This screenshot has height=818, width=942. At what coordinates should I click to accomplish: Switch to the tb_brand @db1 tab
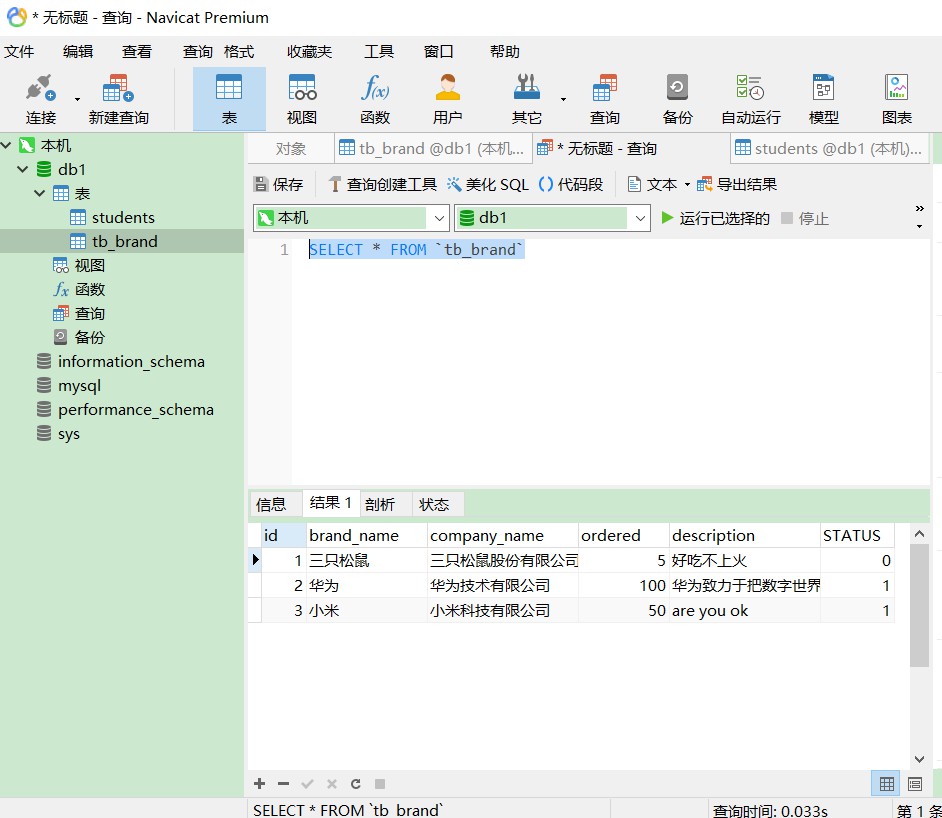[x=433, y=148]
